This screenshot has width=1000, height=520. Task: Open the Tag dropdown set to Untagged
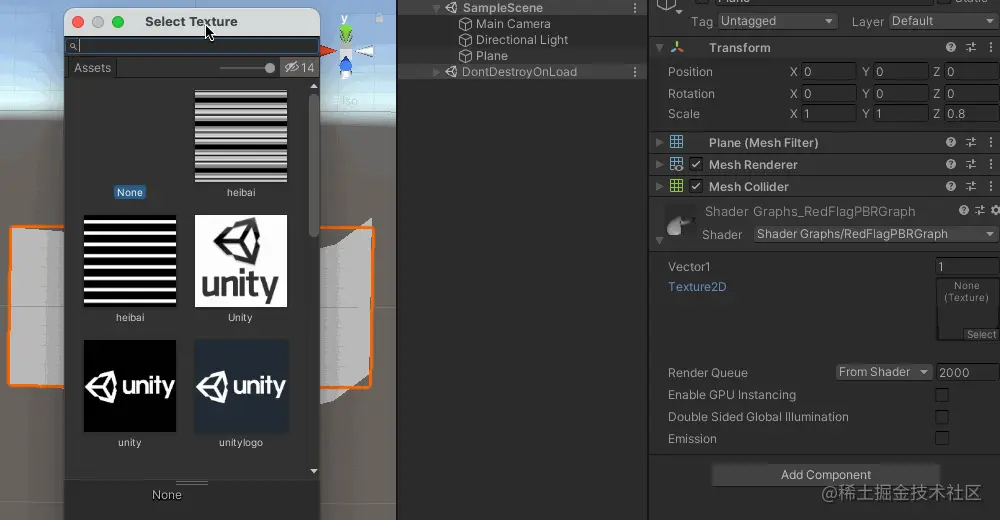pyautogui.click(x=777, y=21)
